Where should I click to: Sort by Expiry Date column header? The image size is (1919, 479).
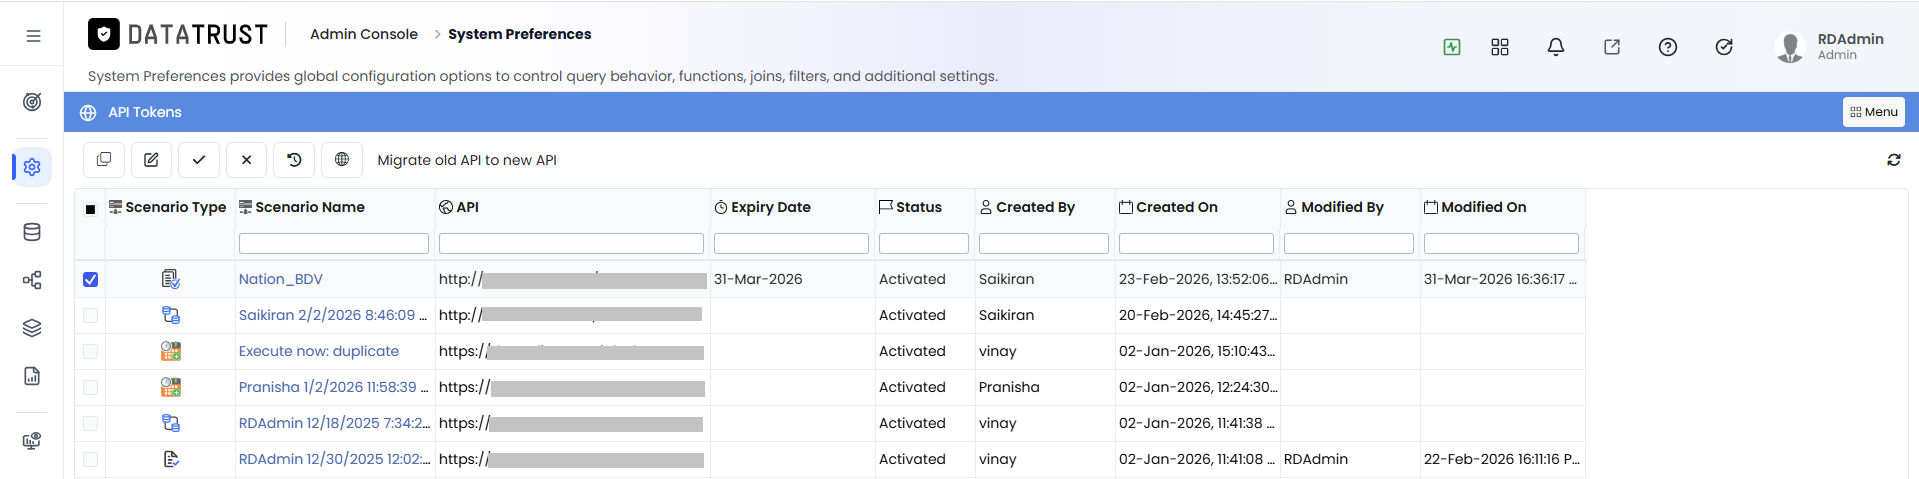[763, 207]
